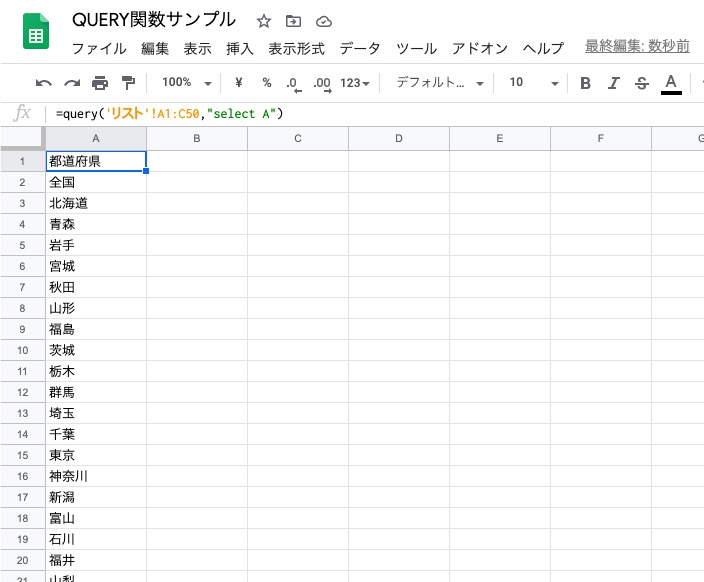Redo the last action
Image resolution: width=704 pixels, height=582 pixels.
(x=72, y=83)
